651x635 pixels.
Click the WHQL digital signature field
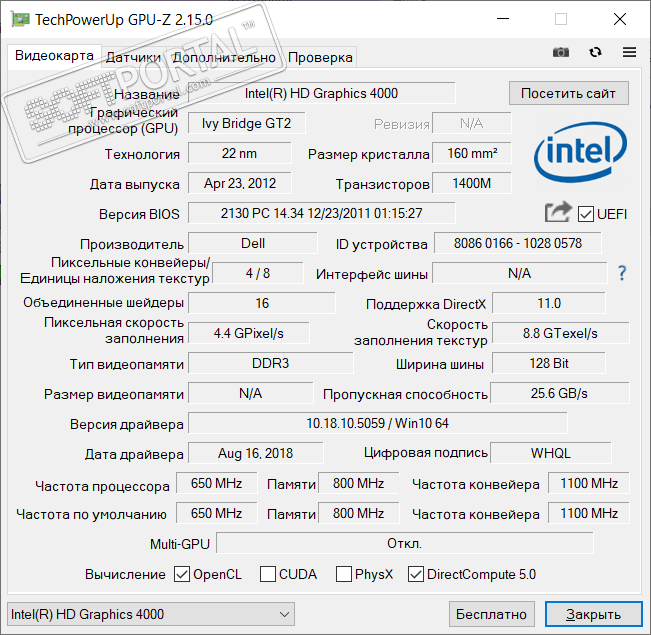pyautogui.click(x=551, y=452)
